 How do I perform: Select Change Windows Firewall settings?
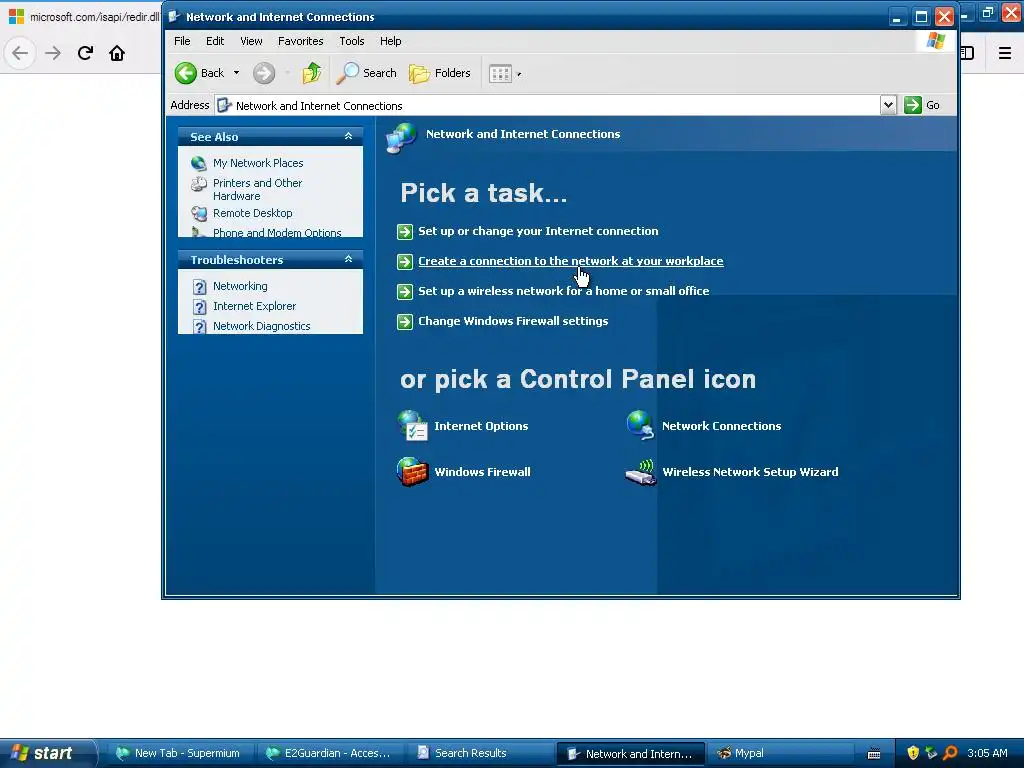coord(513,321)
